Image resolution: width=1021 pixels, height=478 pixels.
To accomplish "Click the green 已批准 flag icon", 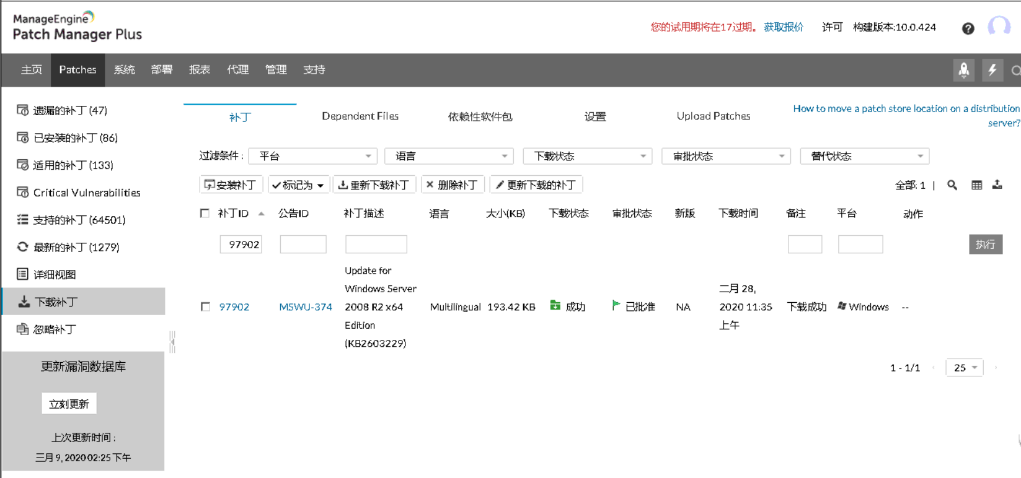I will point(616,305).
